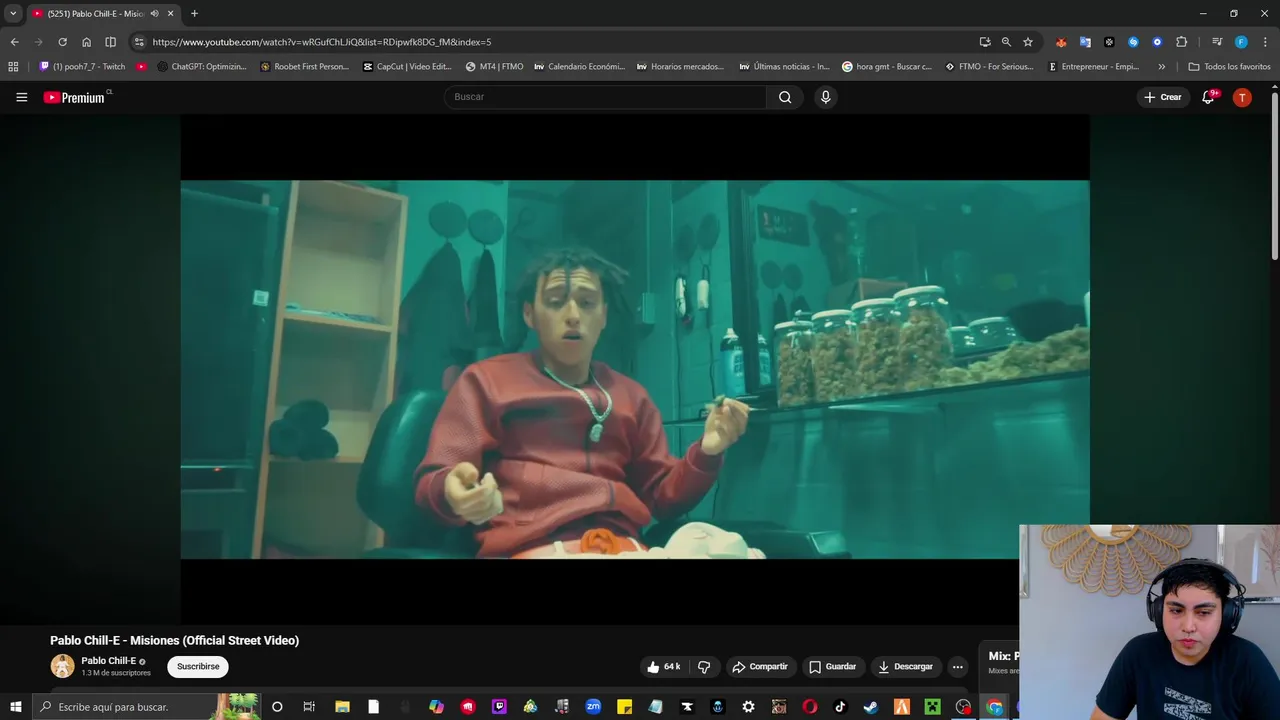Open File Explorer from the taskbar
Viewport: 1280px width, 720px height.
pyautogui.click(x=342, y=707)
